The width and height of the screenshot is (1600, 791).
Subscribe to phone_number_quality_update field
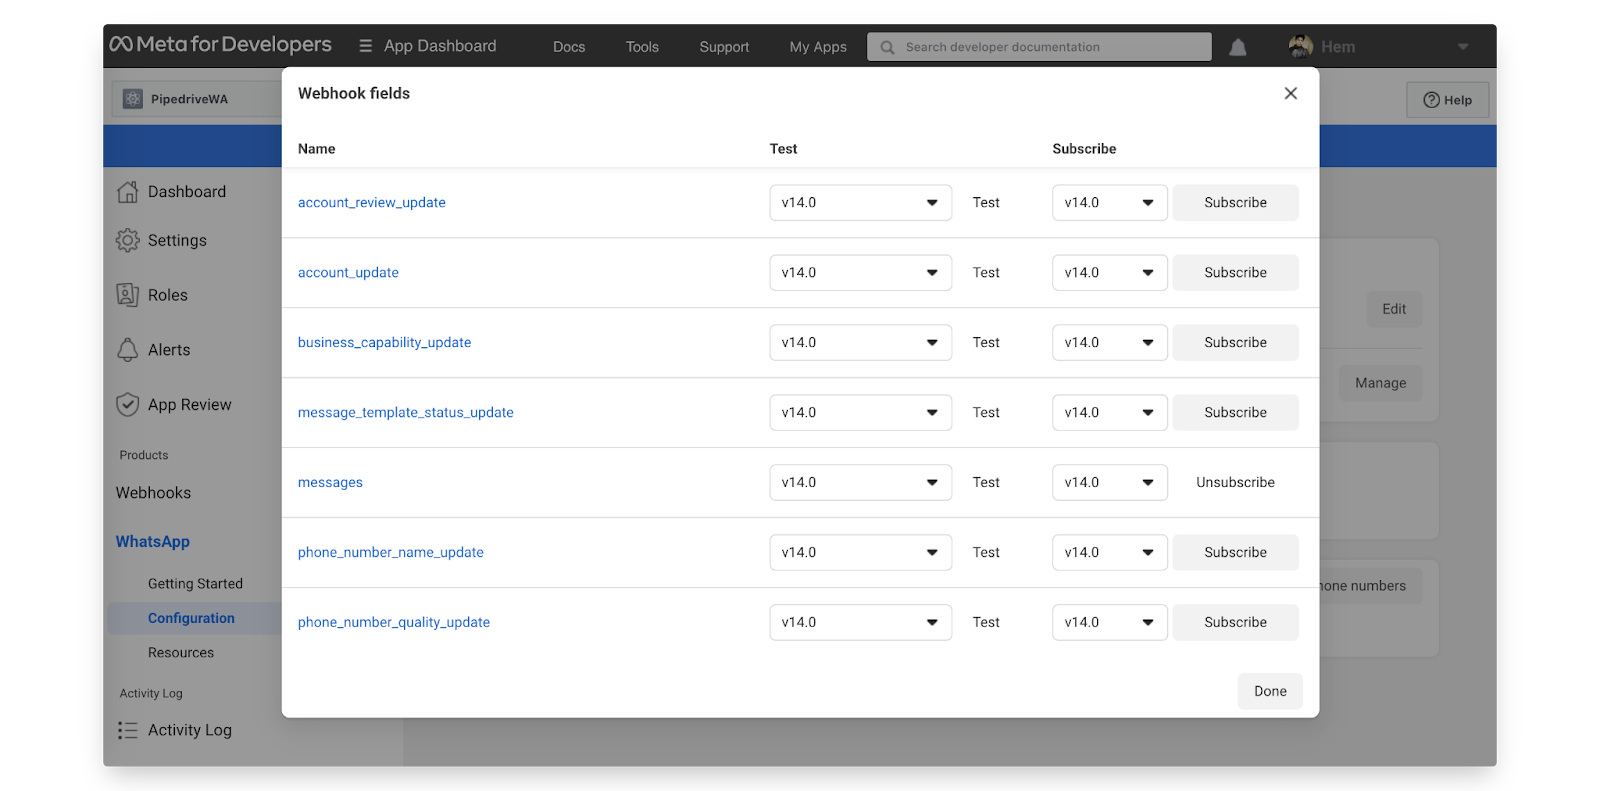1235,623
